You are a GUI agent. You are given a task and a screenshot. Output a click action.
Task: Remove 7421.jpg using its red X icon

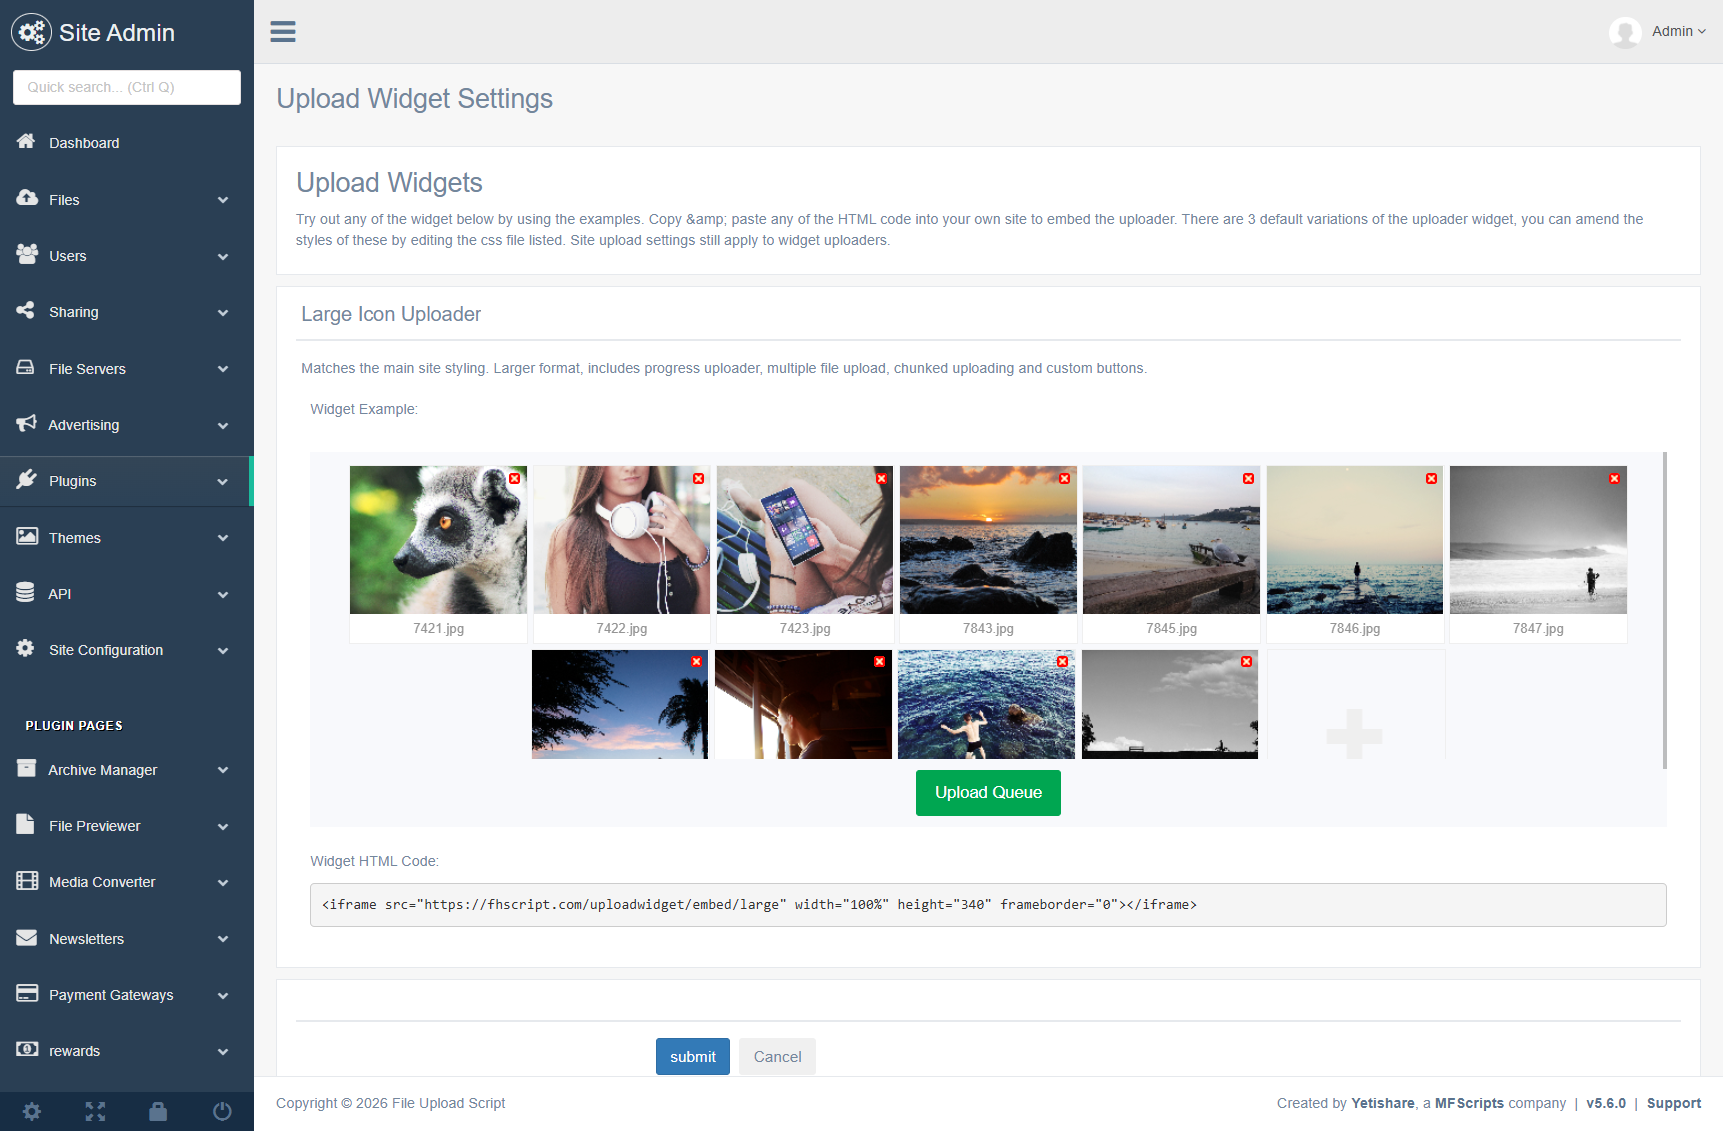pos(515,479)
